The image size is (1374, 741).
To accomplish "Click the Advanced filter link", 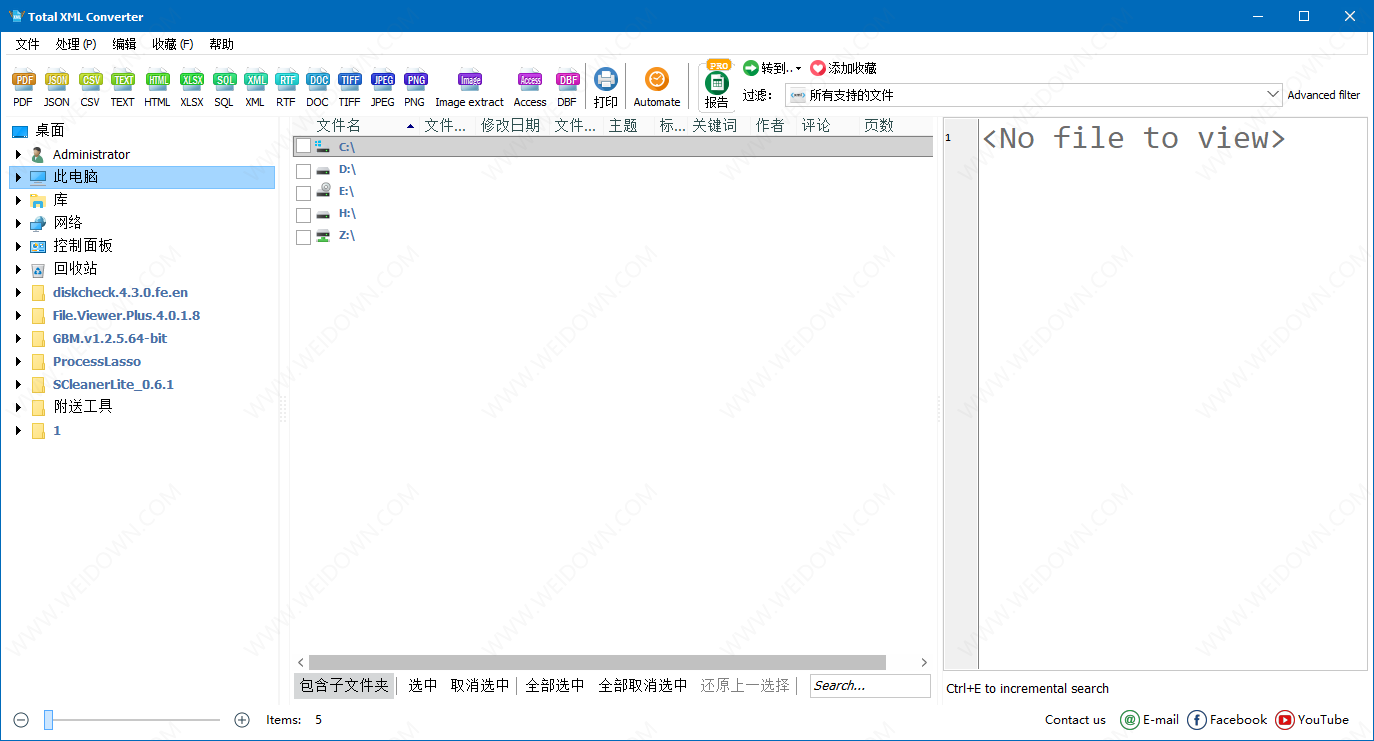I will 1324,95.
